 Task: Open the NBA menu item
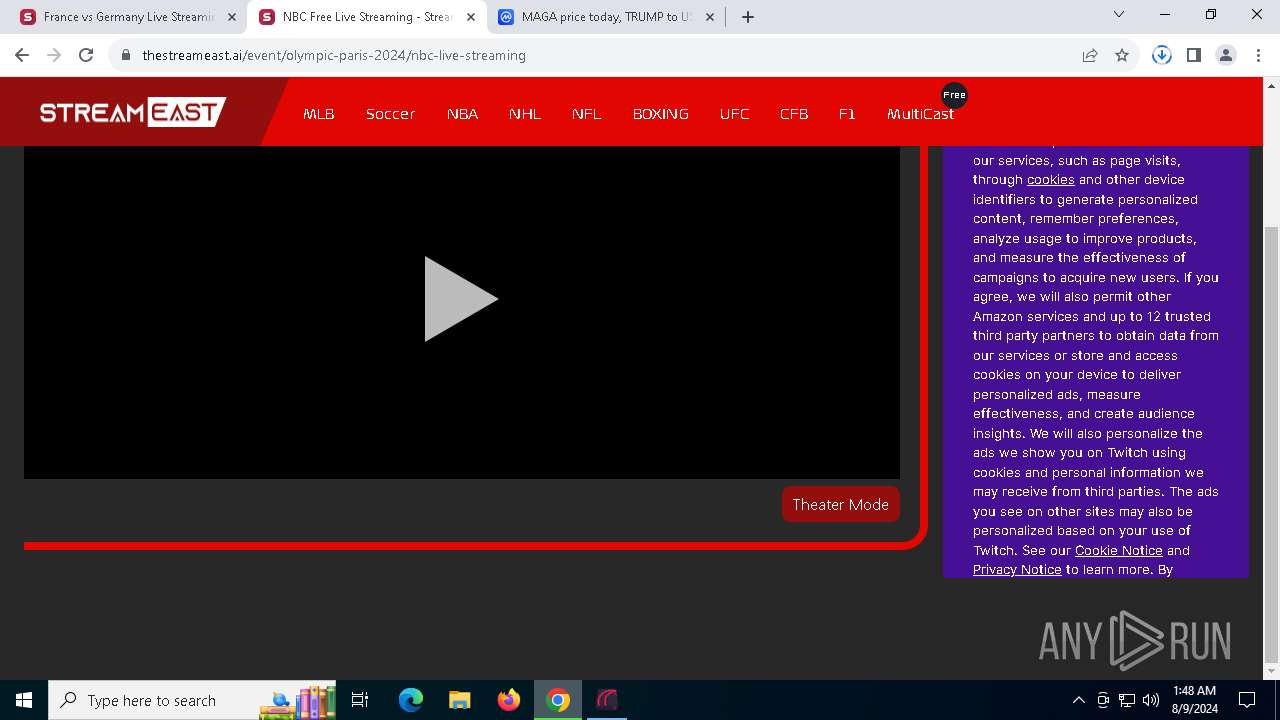462,114
